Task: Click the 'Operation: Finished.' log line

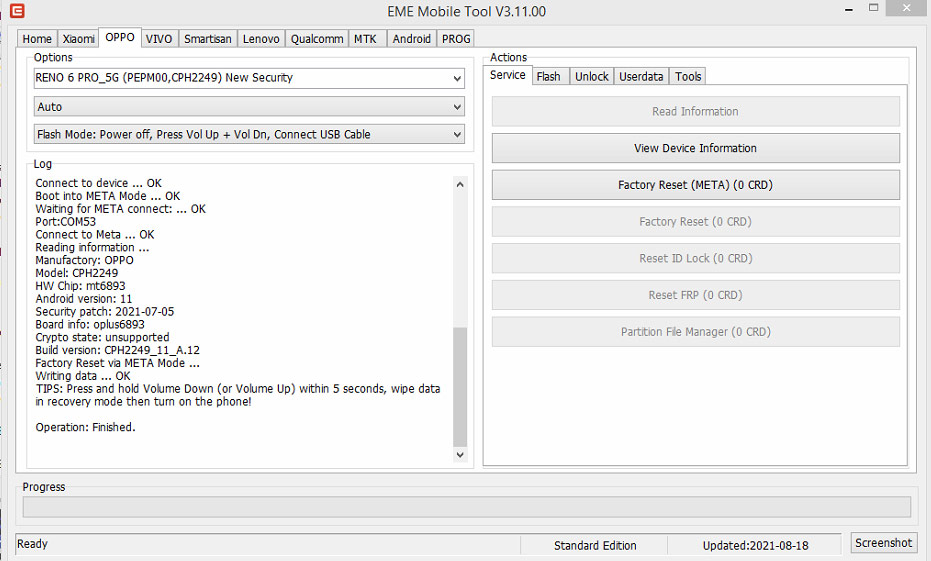Action: (x=86, y=427)
